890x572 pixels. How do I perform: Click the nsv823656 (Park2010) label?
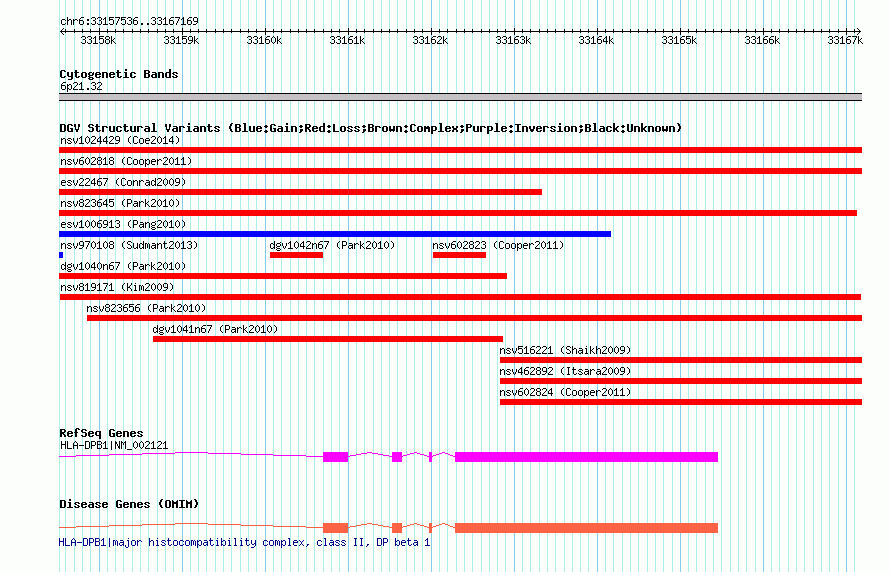click(x=146, y=308)
